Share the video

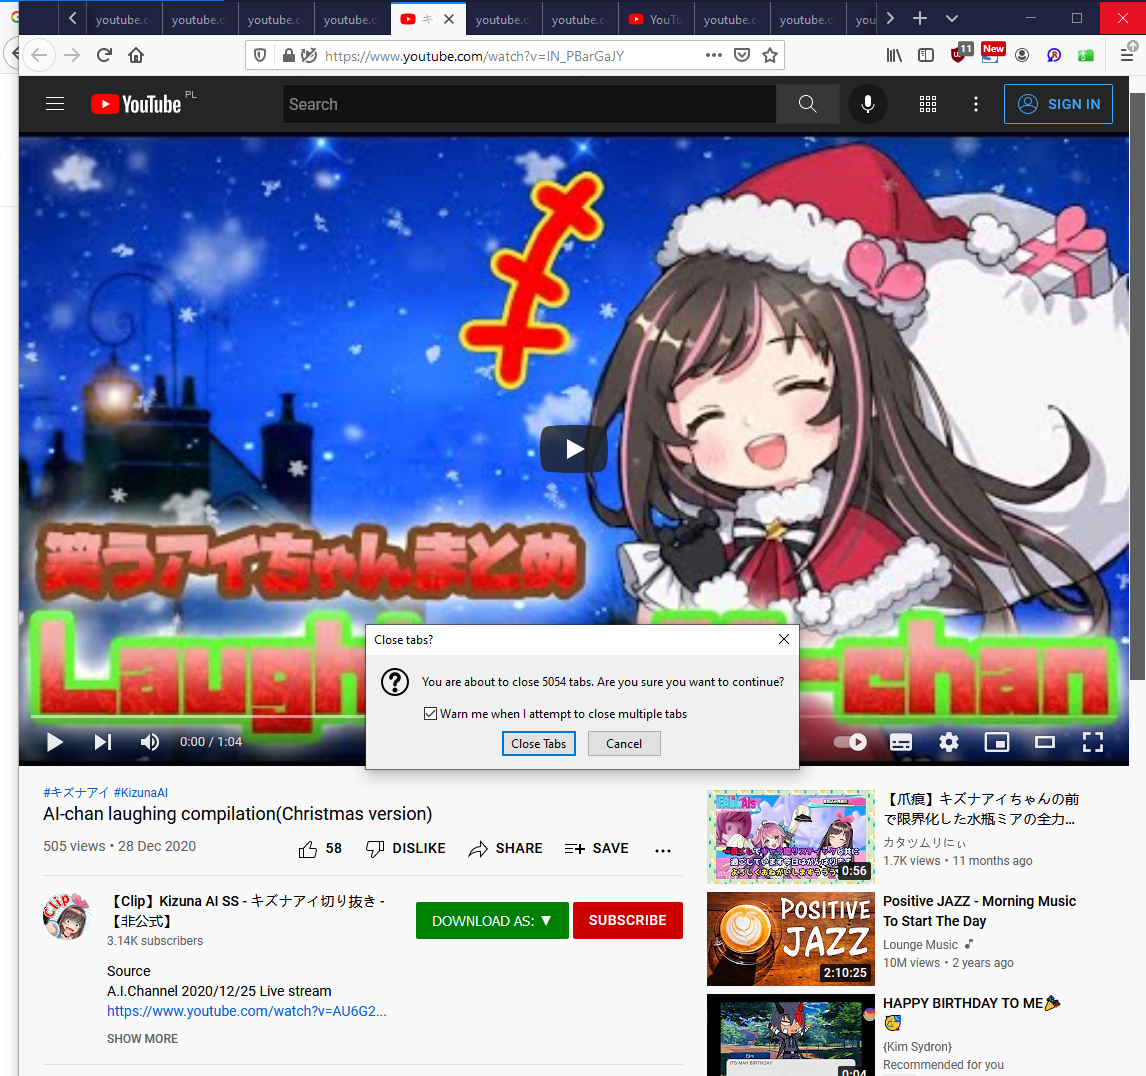coord(506,849)
